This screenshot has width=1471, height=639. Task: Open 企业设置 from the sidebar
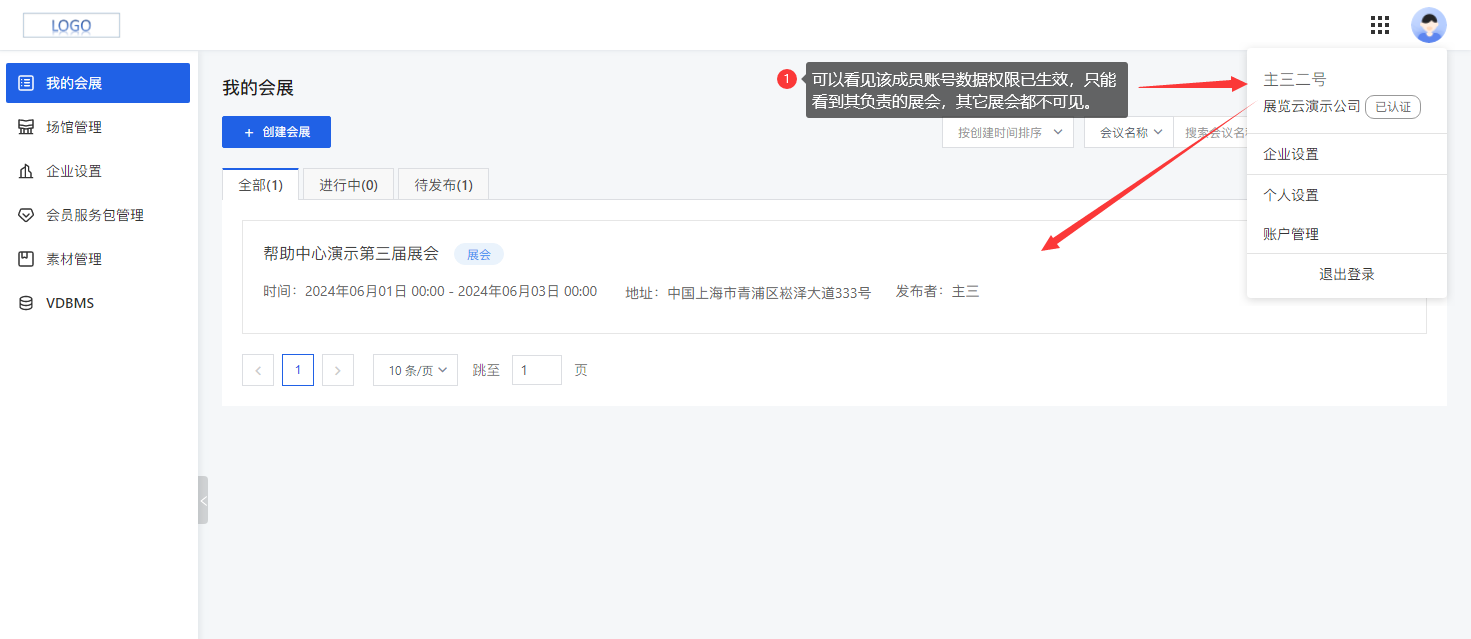click(97, 170)
